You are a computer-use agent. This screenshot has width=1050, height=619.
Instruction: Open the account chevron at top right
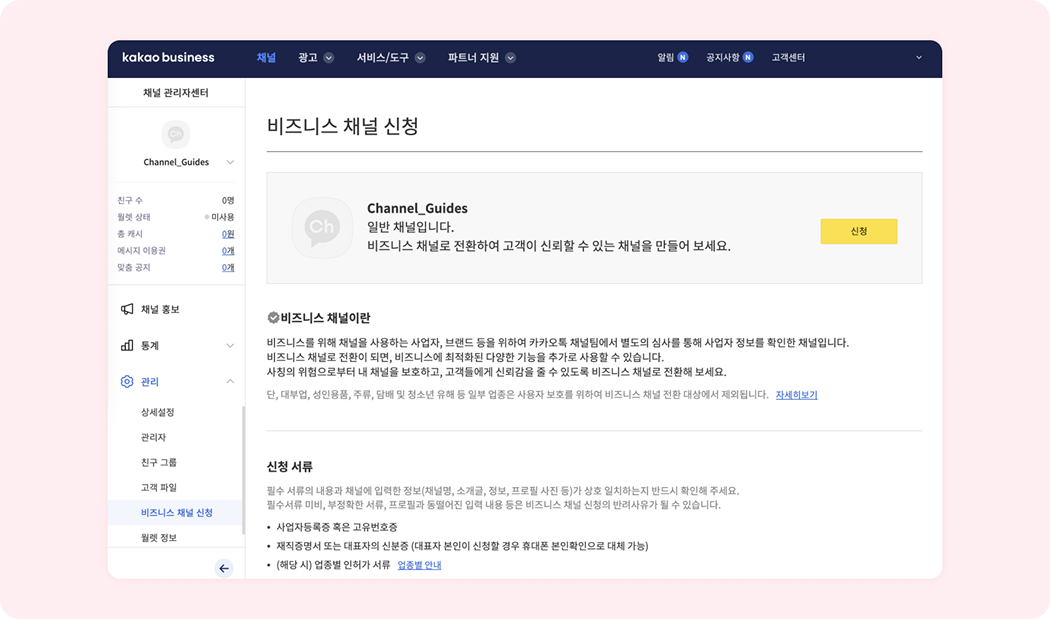coord(919,58)
